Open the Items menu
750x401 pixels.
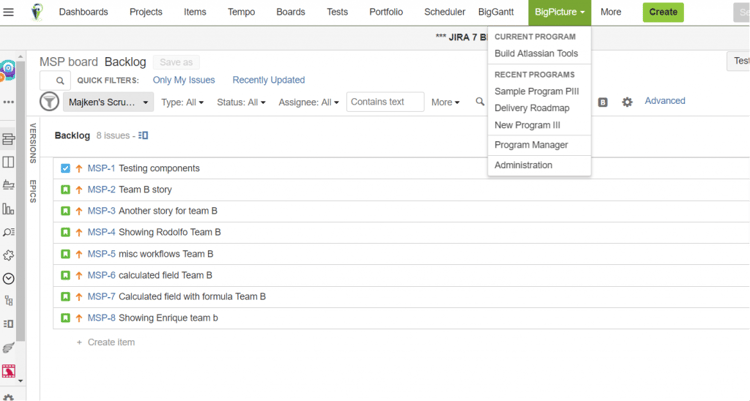pos(195,12)
